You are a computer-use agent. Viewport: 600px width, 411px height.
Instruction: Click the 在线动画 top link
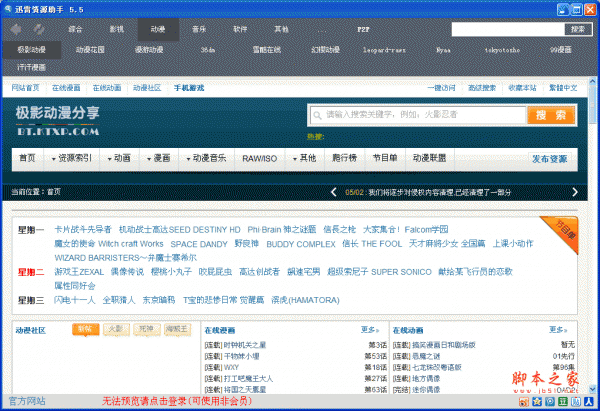107,88
